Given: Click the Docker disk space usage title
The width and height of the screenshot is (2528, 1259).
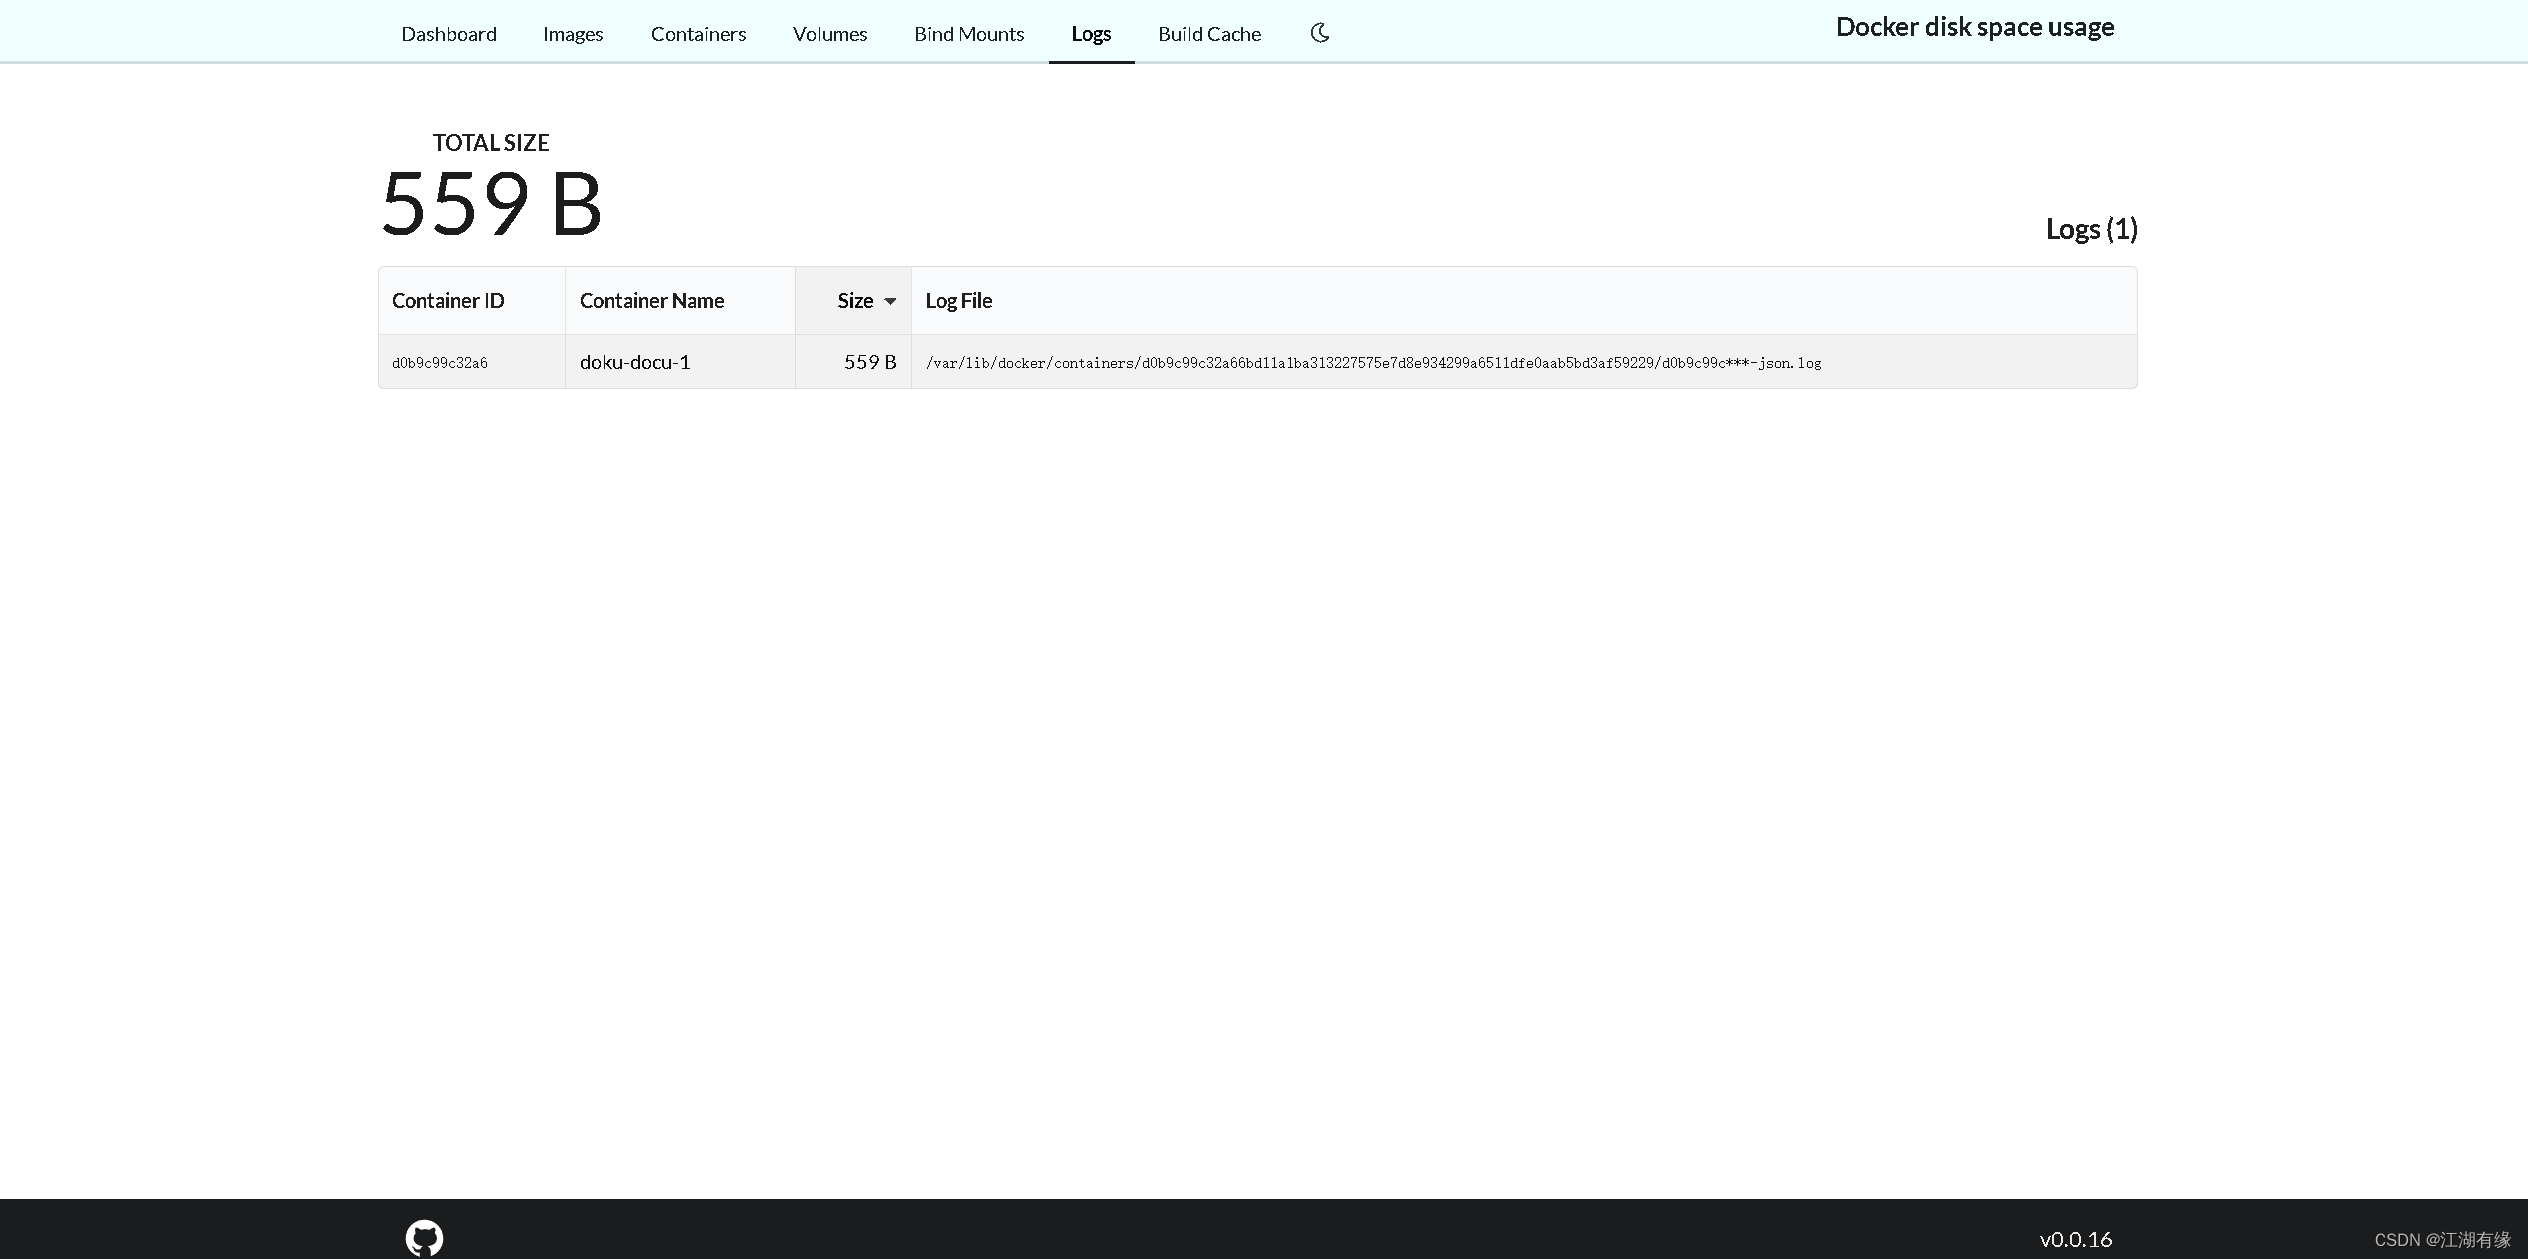Looking at the screenshot, I should [x=1974, y=27].
